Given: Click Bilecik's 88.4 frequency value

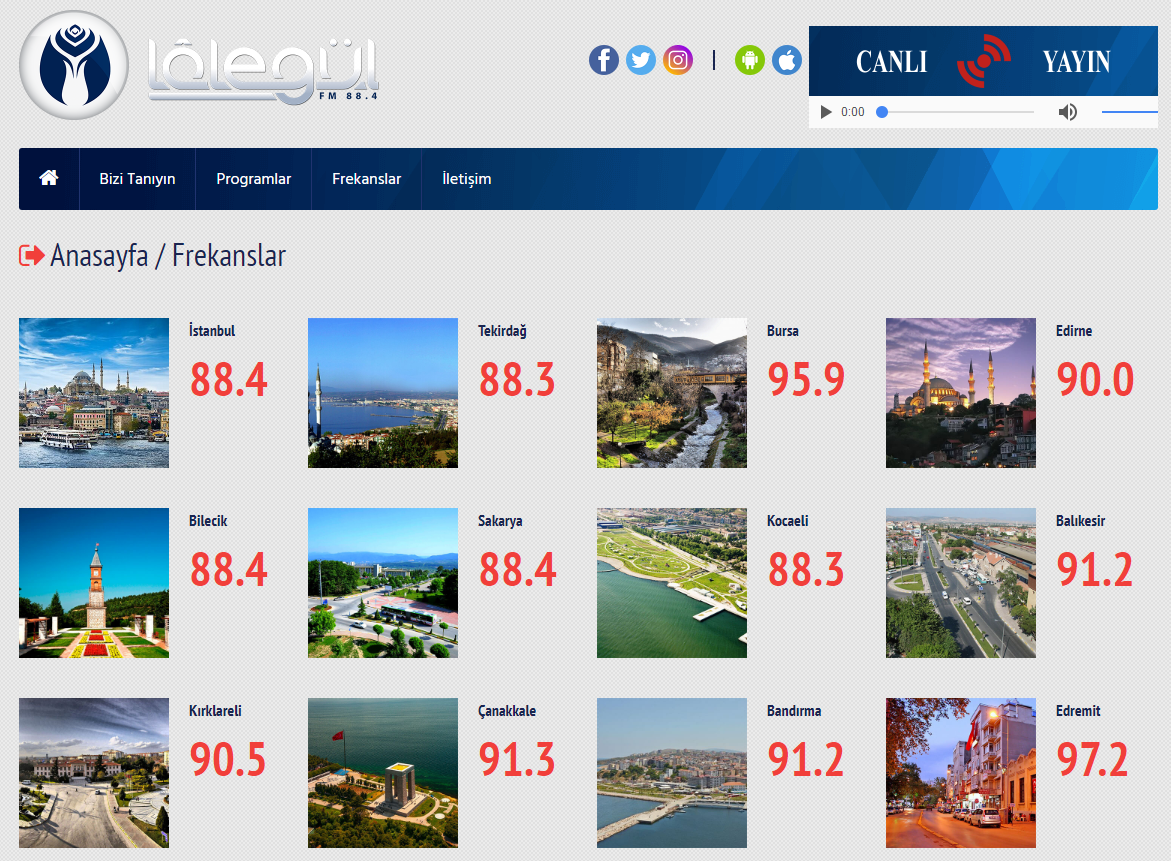Looking at the screenshot, I should pyautogui.click(x=229, y=570).
